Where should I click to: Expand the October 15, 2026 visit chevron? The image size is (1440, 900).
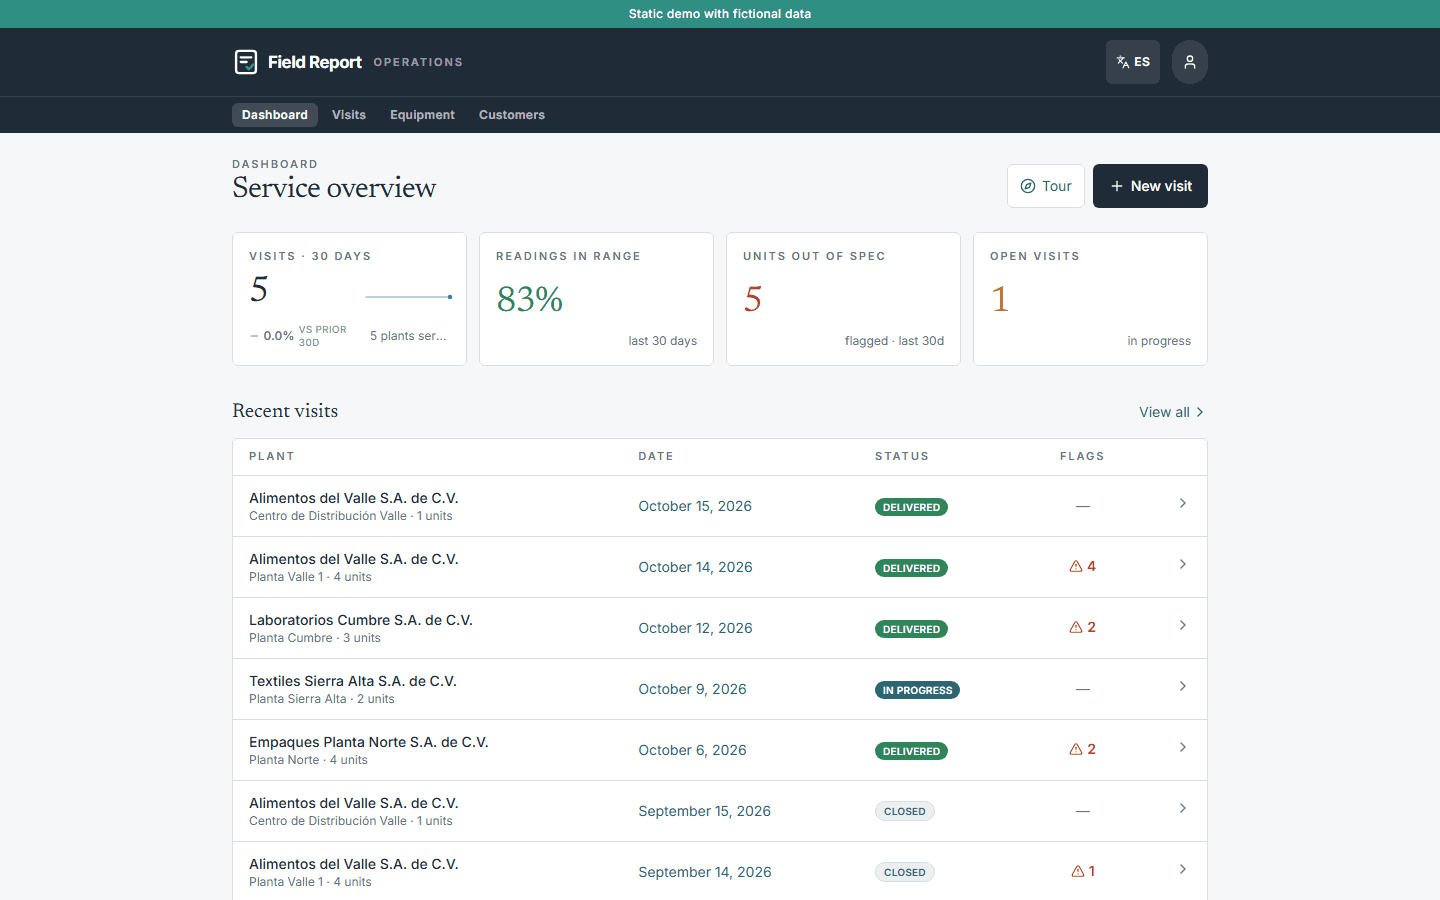click(1182, 503)
